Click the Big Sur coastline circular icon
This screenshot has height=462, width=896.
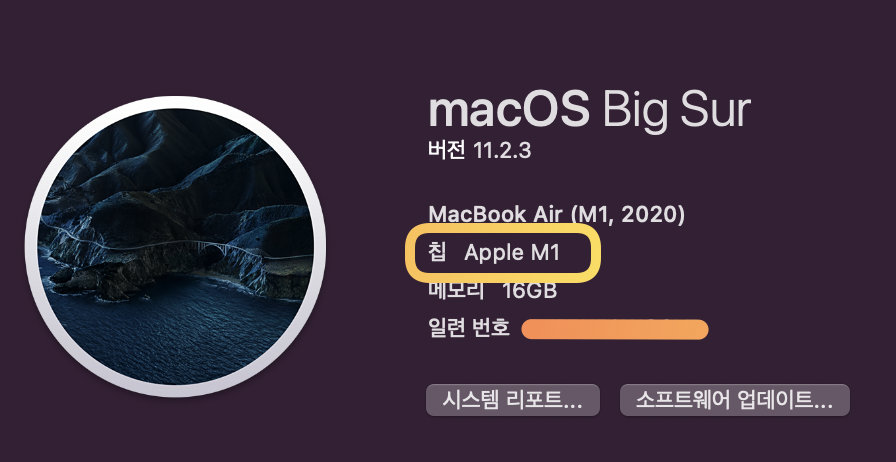[175, 246]
